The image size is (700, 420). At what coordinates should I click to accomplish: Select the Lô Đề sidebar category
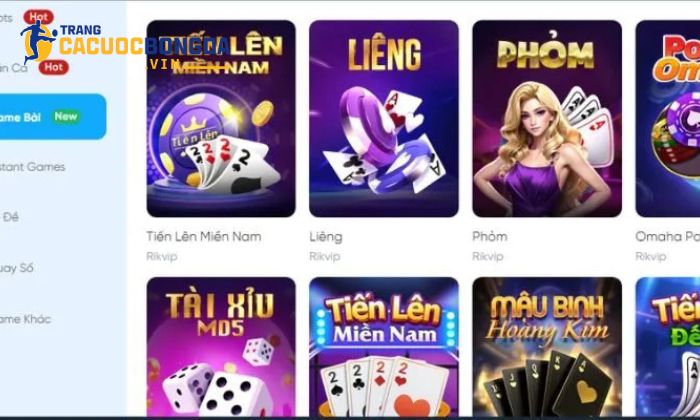pyautogui.click(x=10, y=217)
